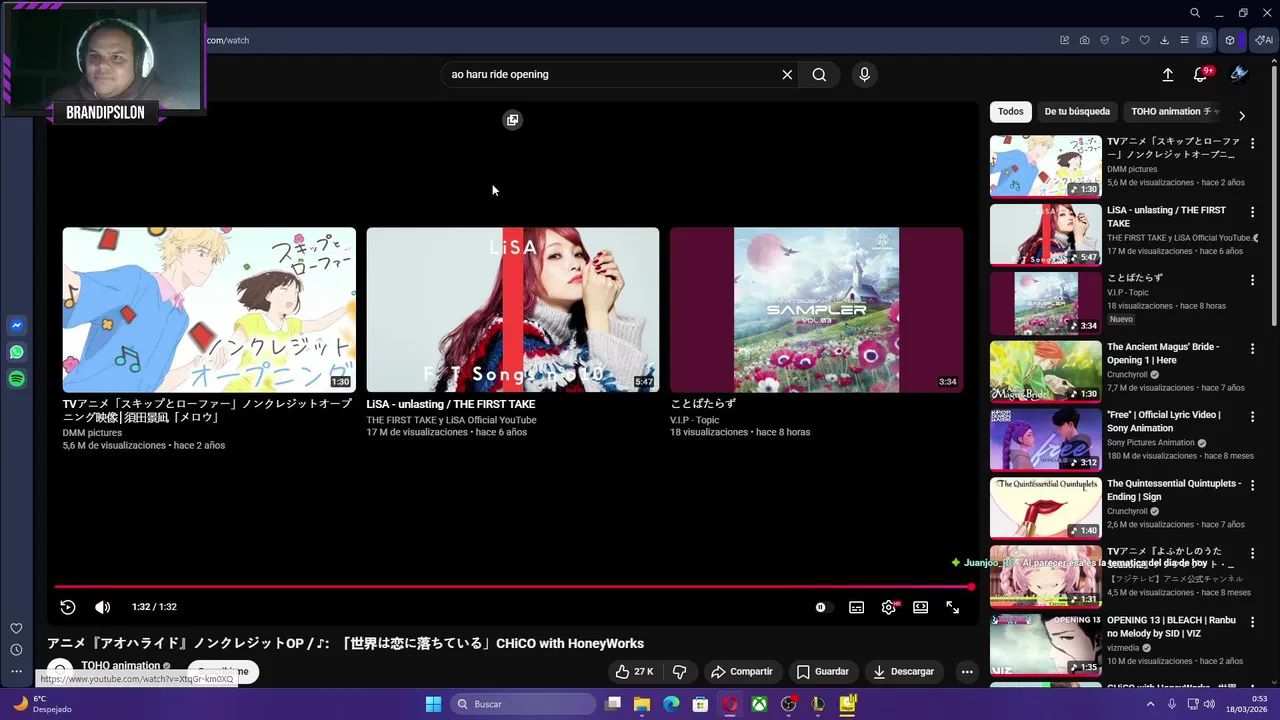
Task: Open Spotify in Opera sidebar
Action: point(17,379)
